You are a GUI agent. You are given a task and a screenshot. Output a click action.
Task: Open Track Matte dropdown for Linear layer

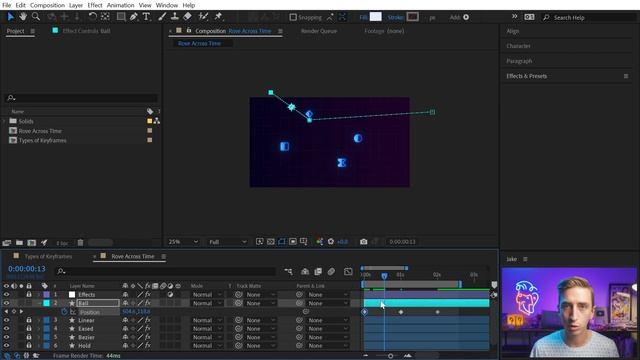coord(259,320)
